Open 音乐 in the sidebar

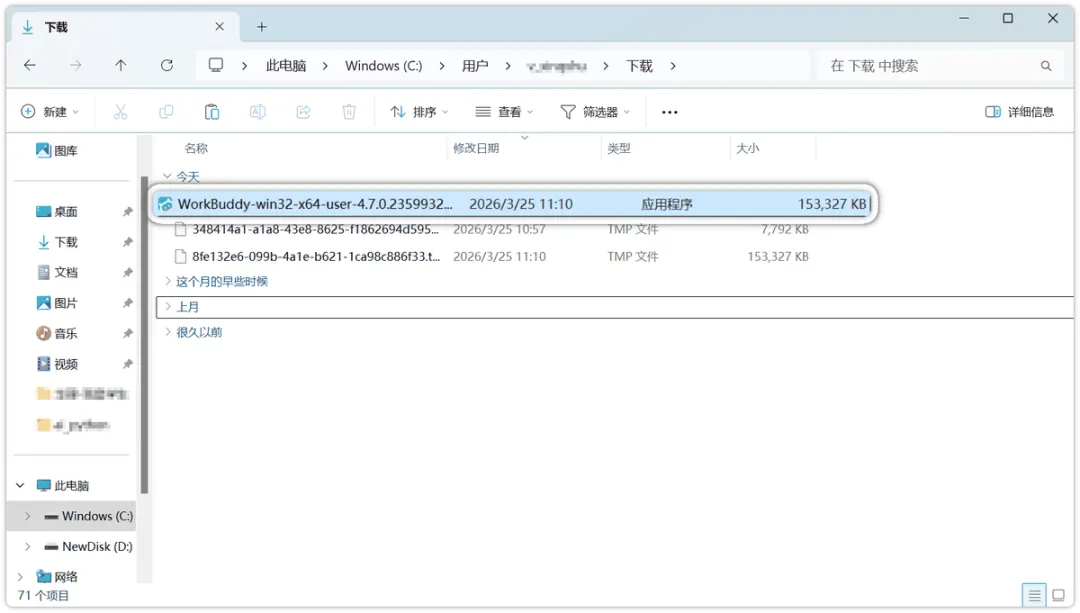tap(56, 333)
